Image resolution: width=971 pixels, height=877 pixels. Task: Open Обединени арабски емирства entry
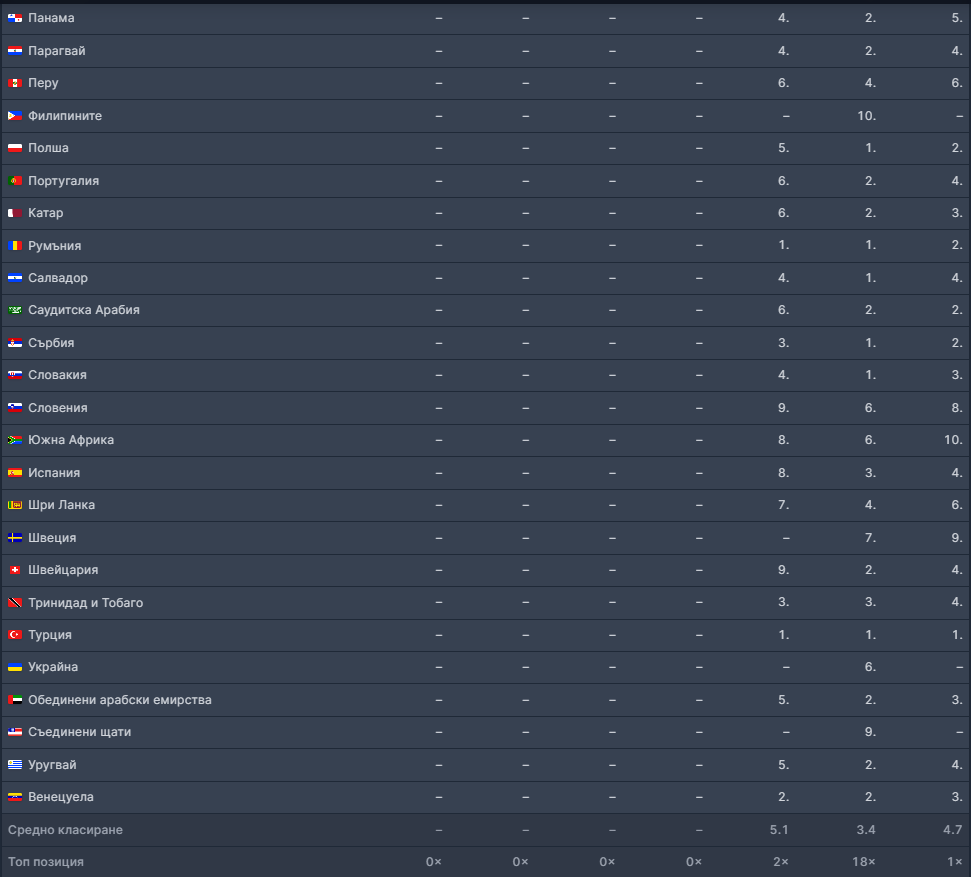(119, 700)
